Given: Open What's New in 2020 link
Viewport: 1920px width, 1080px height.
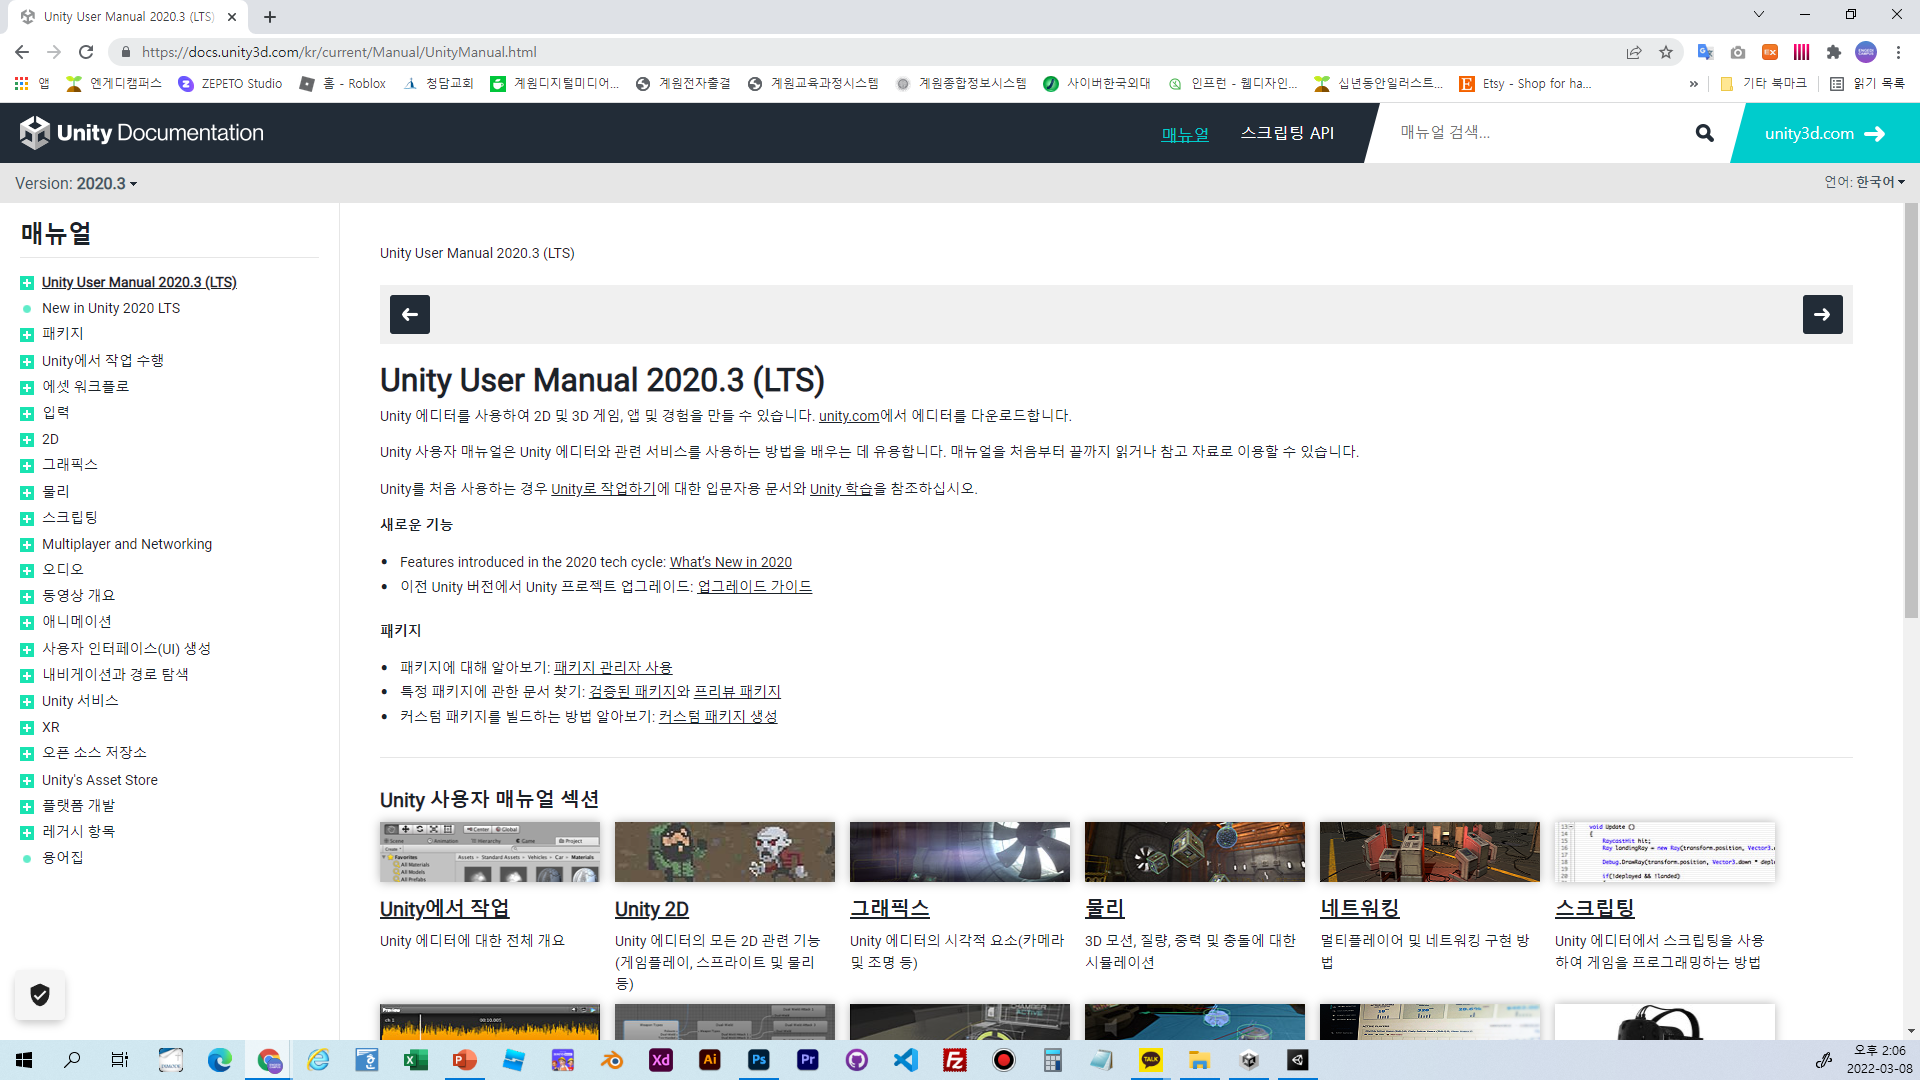Looking at the screenshot, I should point(731,562).
